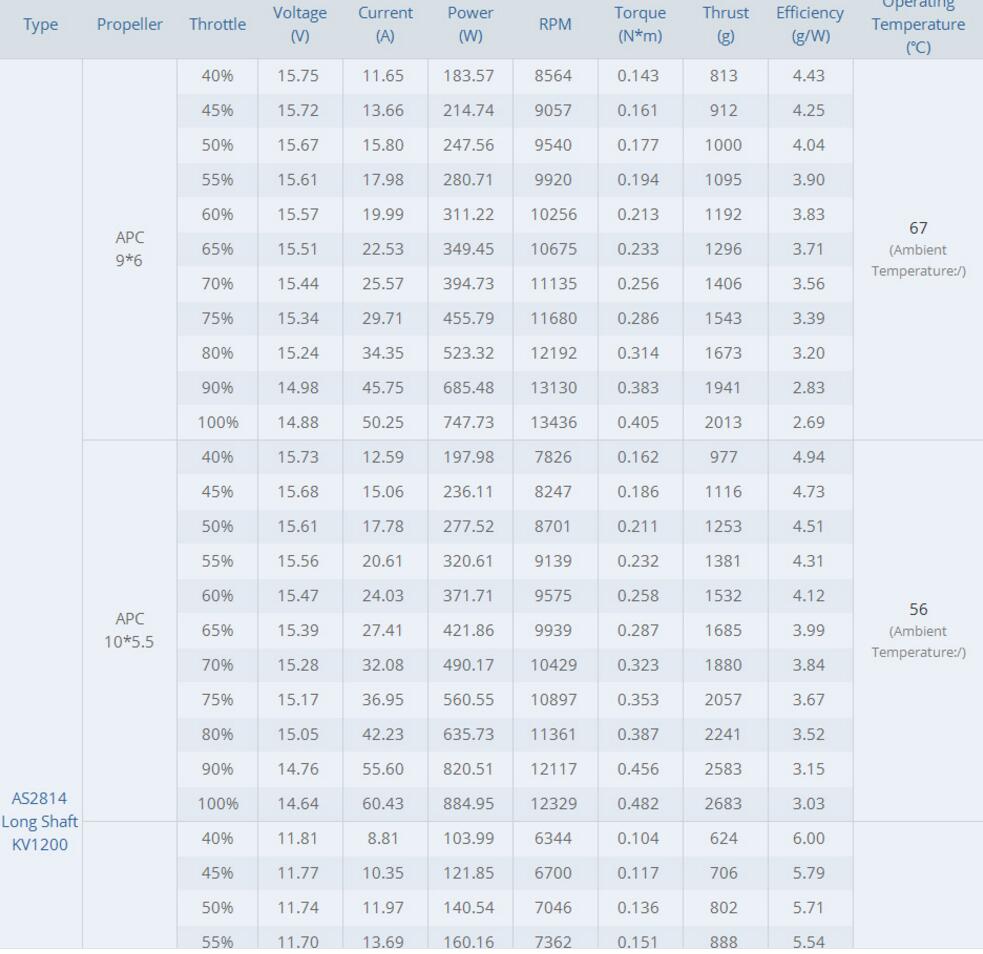Select the APC 9*6 propeller cell
983x954 pixels.
[129, 250]
